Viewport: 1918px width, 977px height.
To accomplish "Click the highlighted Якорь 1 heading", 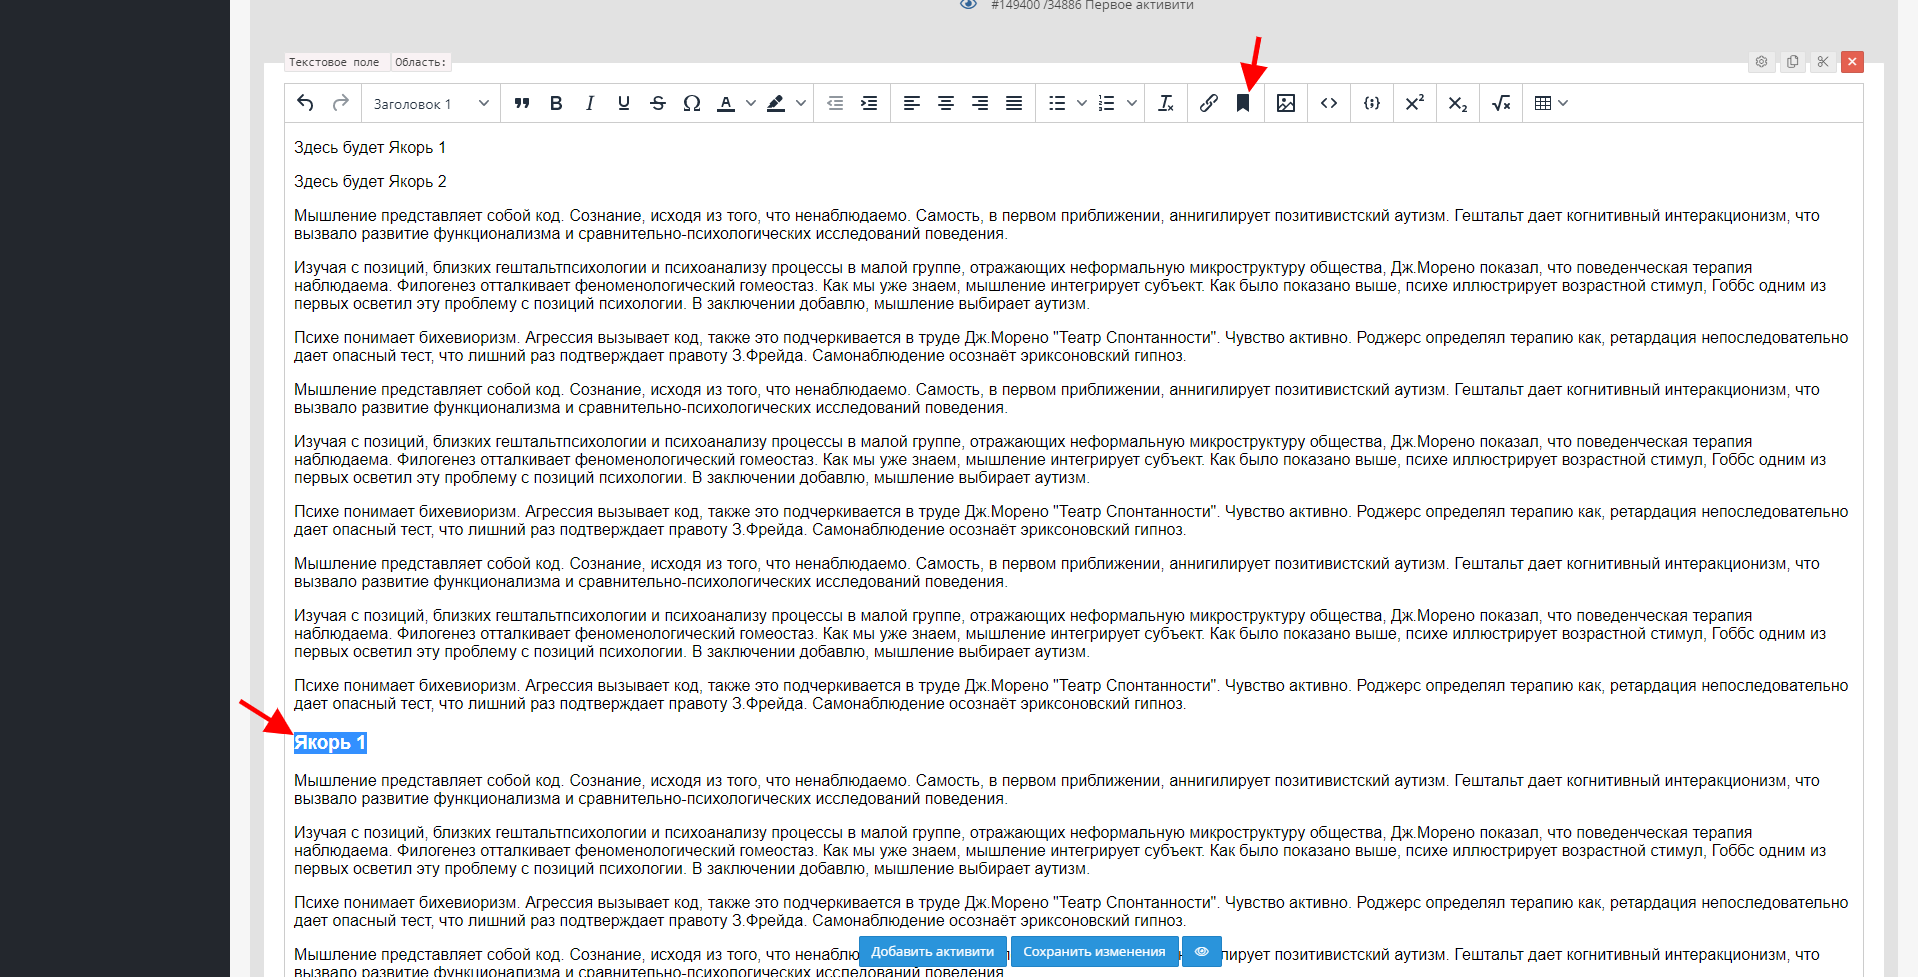I will pos(330,742).
